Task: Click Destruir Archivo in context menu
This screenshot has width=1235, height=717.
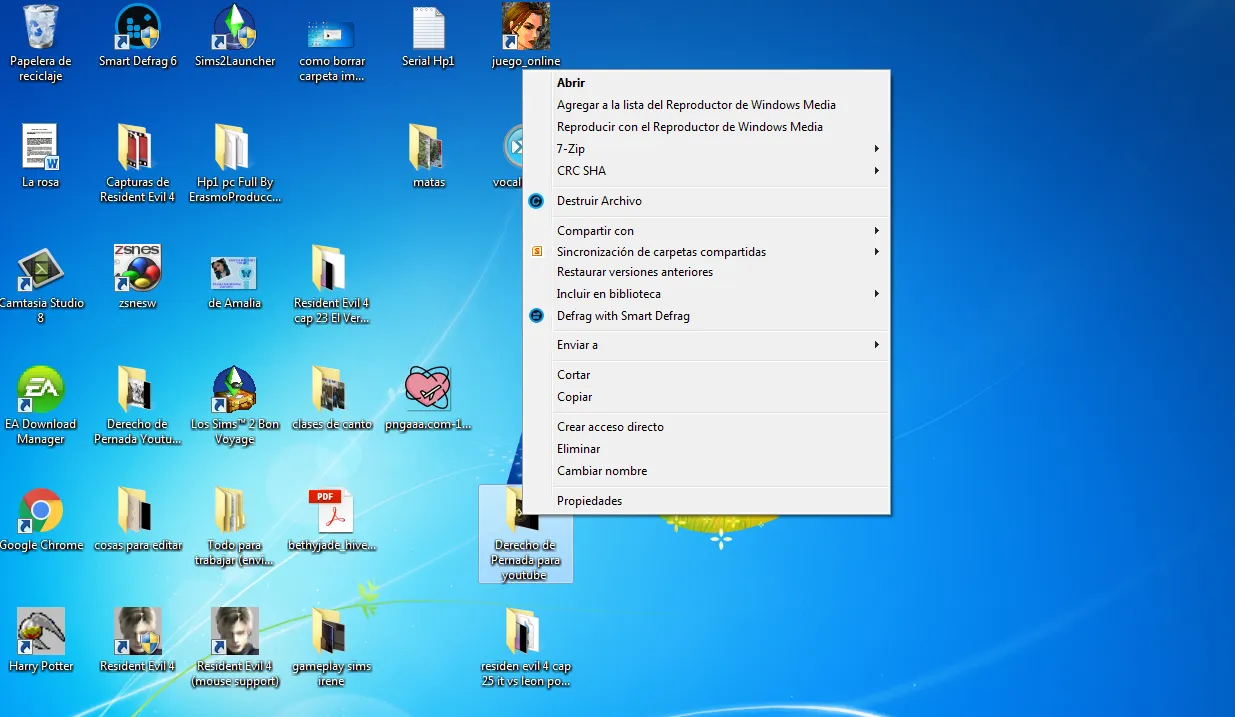Action: coord(707,201)
